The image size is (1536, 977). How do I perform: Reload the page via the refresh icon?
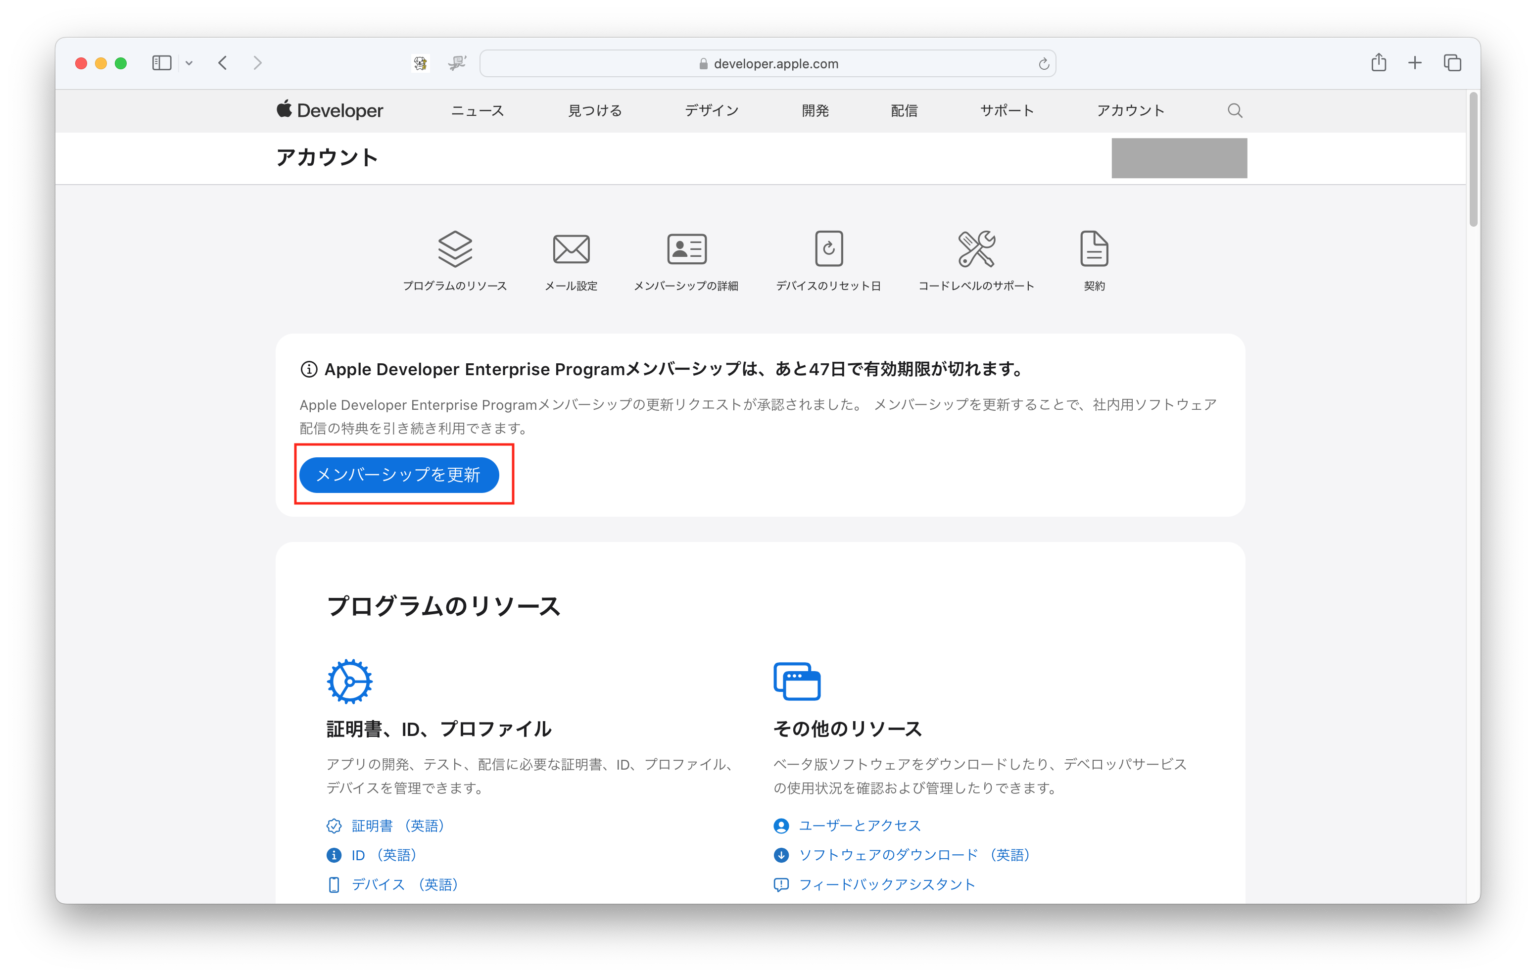1043,63
